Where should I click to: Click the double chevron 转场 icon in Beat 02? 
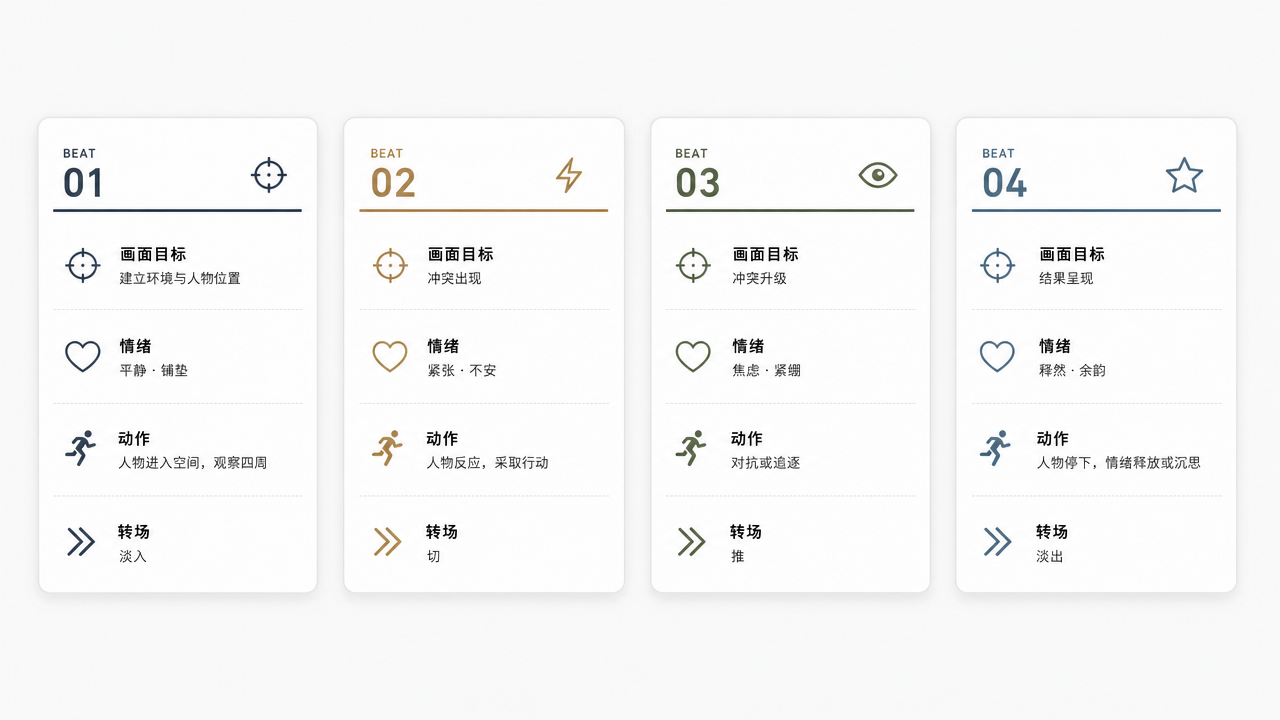(387, 541)
